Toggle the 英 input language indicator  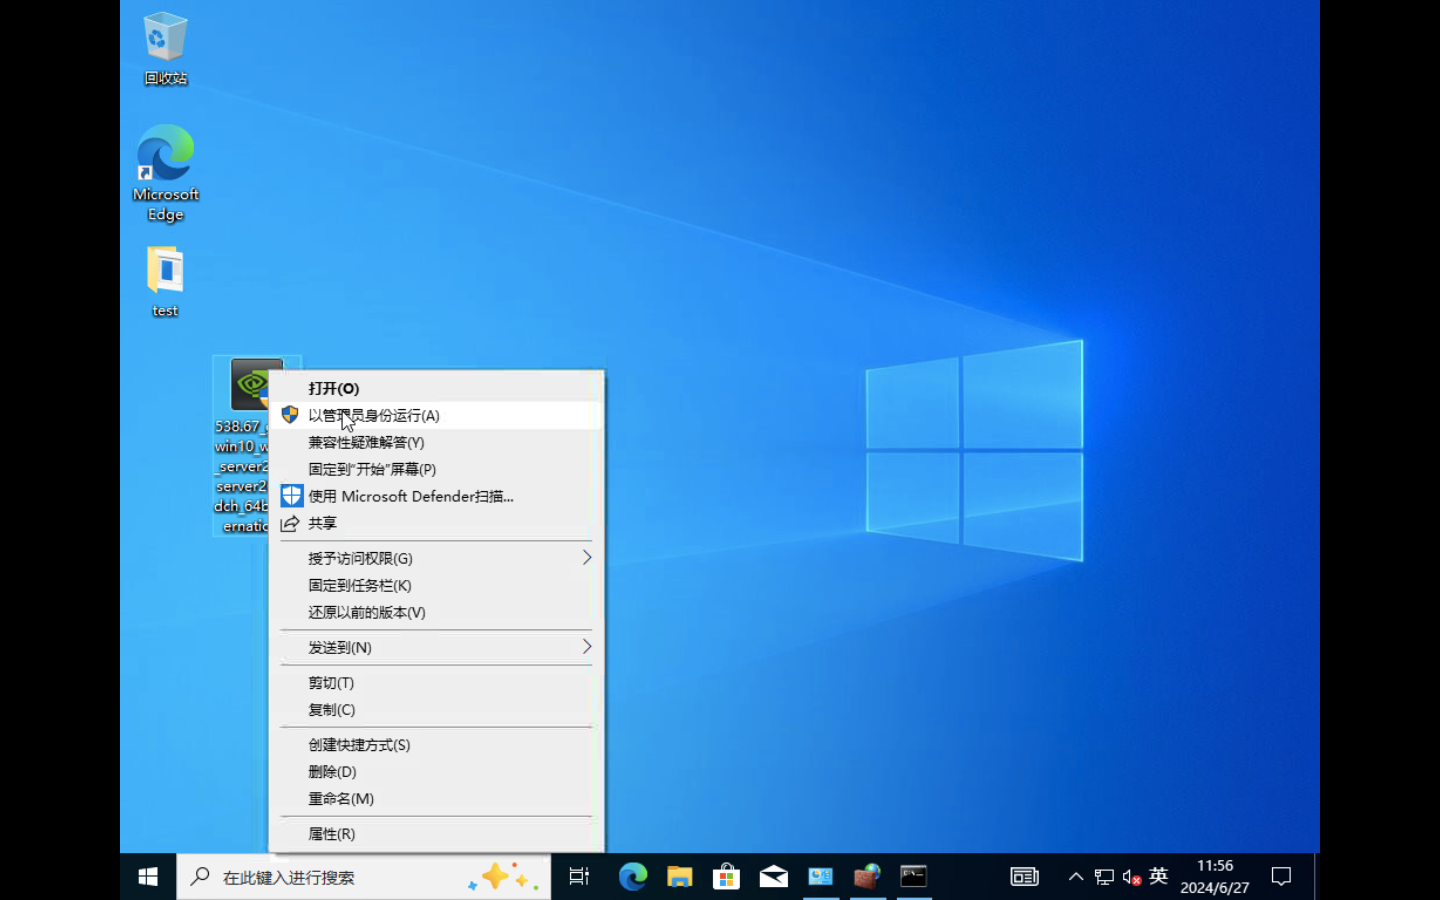(x=1159, y=877)
